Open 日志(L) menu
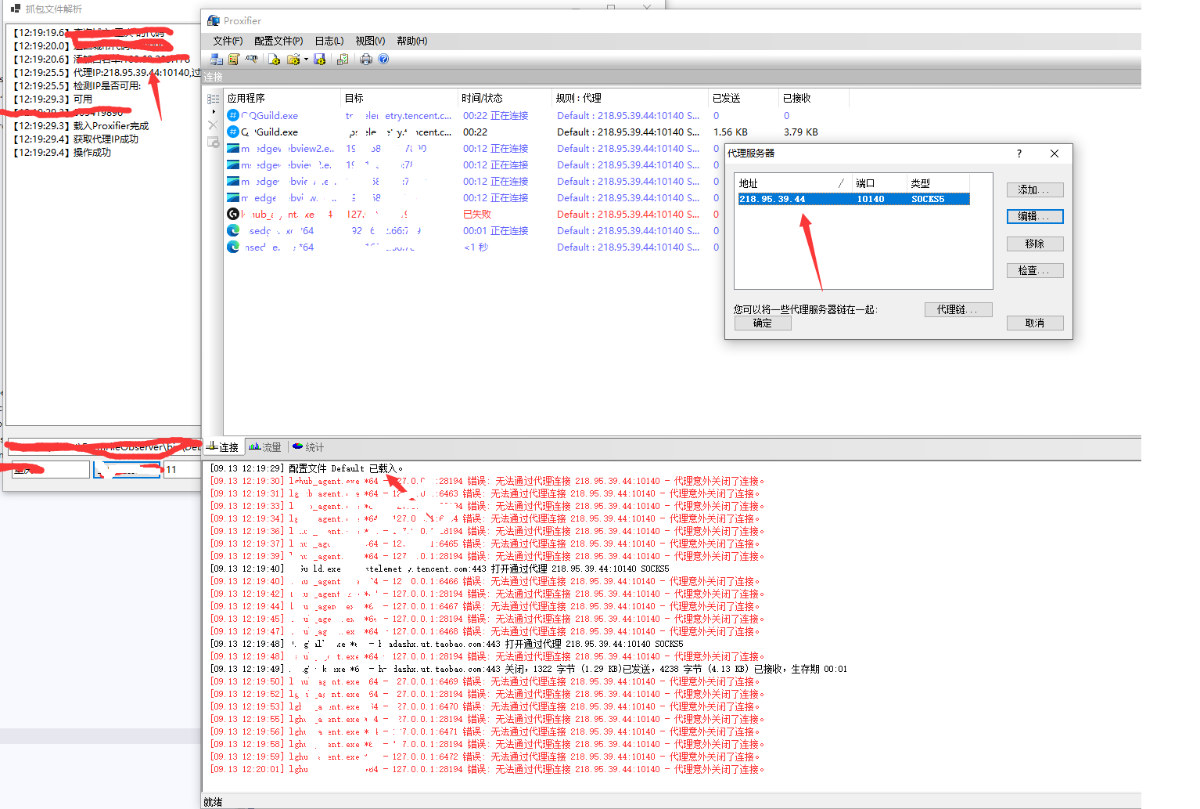 tap(329, 41)
